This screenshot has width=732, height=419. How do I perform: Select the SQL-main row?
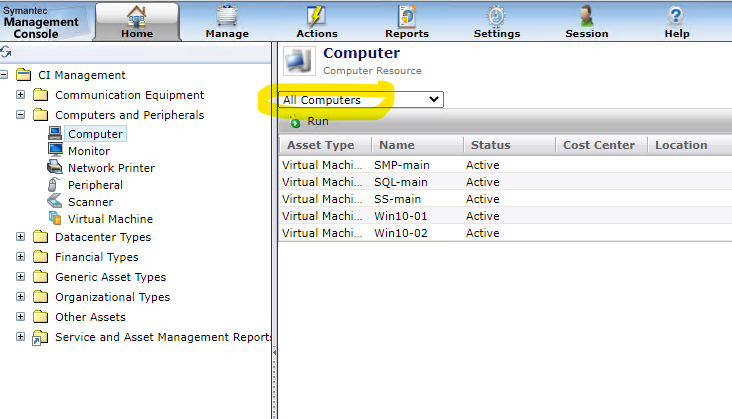(401, 182)
